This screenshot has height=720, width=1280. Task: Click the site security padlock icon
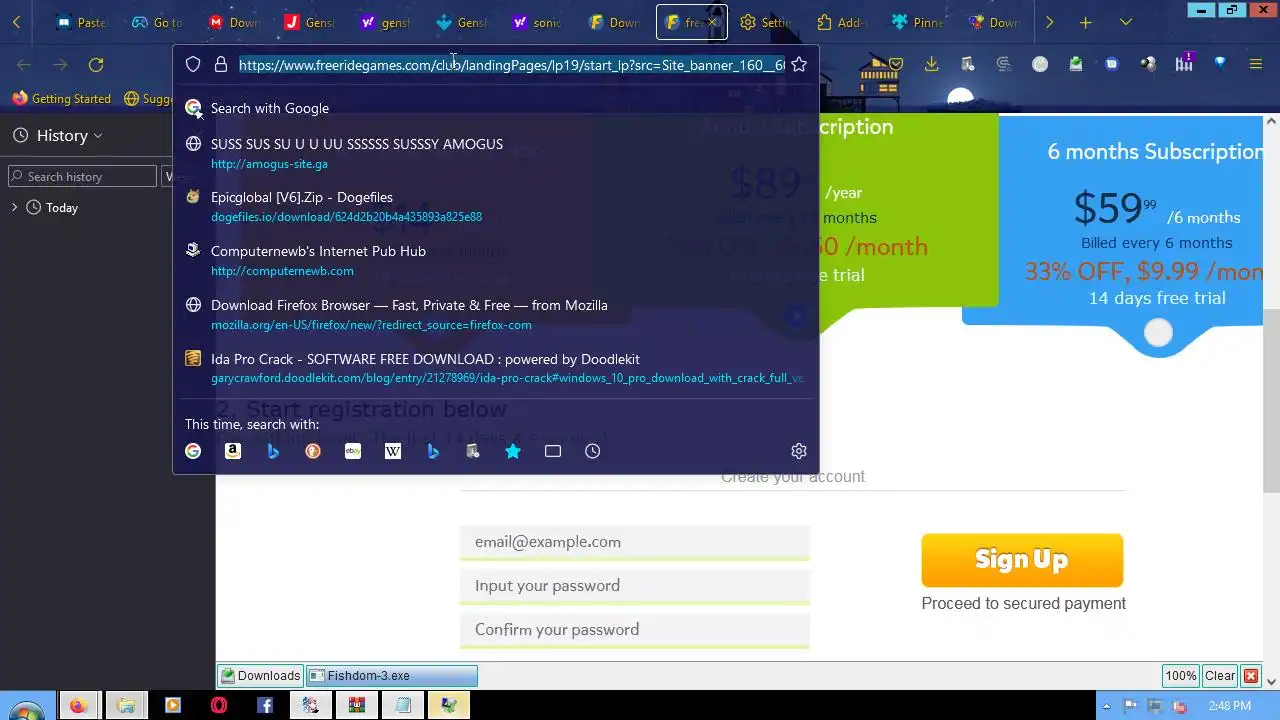[x=221, y=64]
